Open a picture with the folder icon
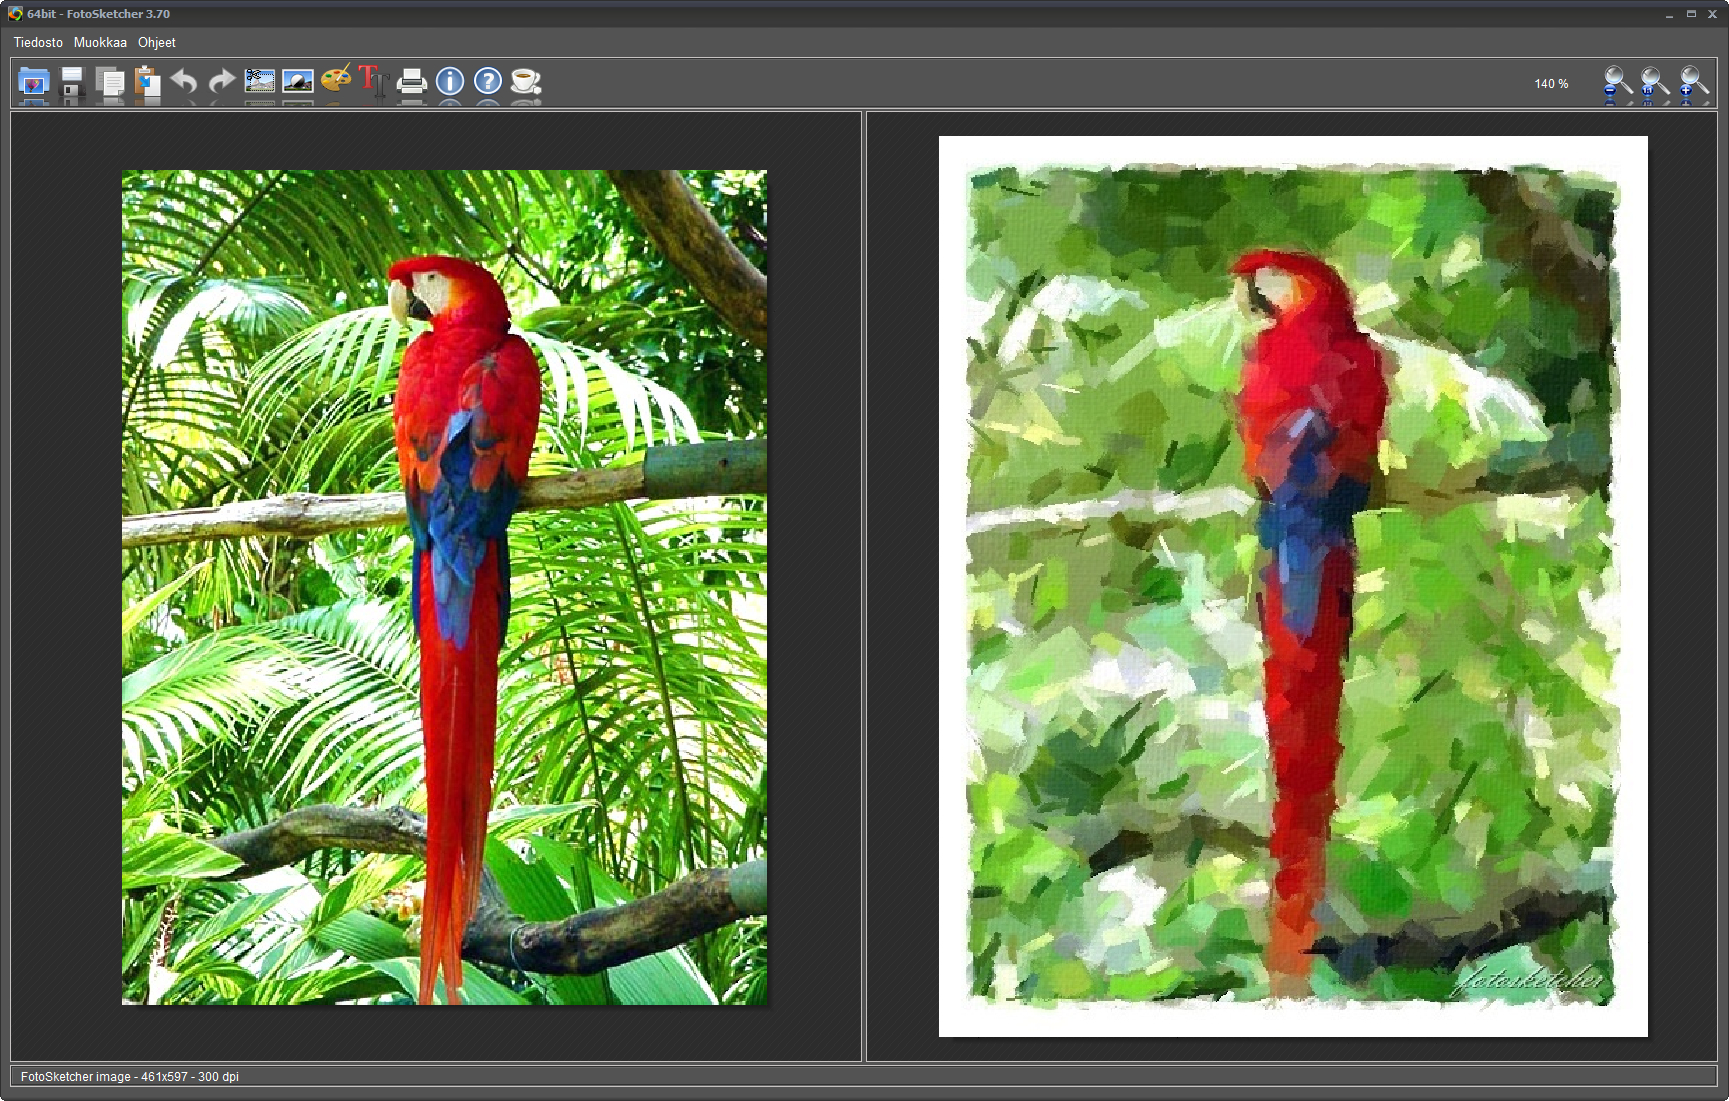Image resolution: width=1729 pixels, height=1101 pixels. pyautogui.click(x=33, y=82)
